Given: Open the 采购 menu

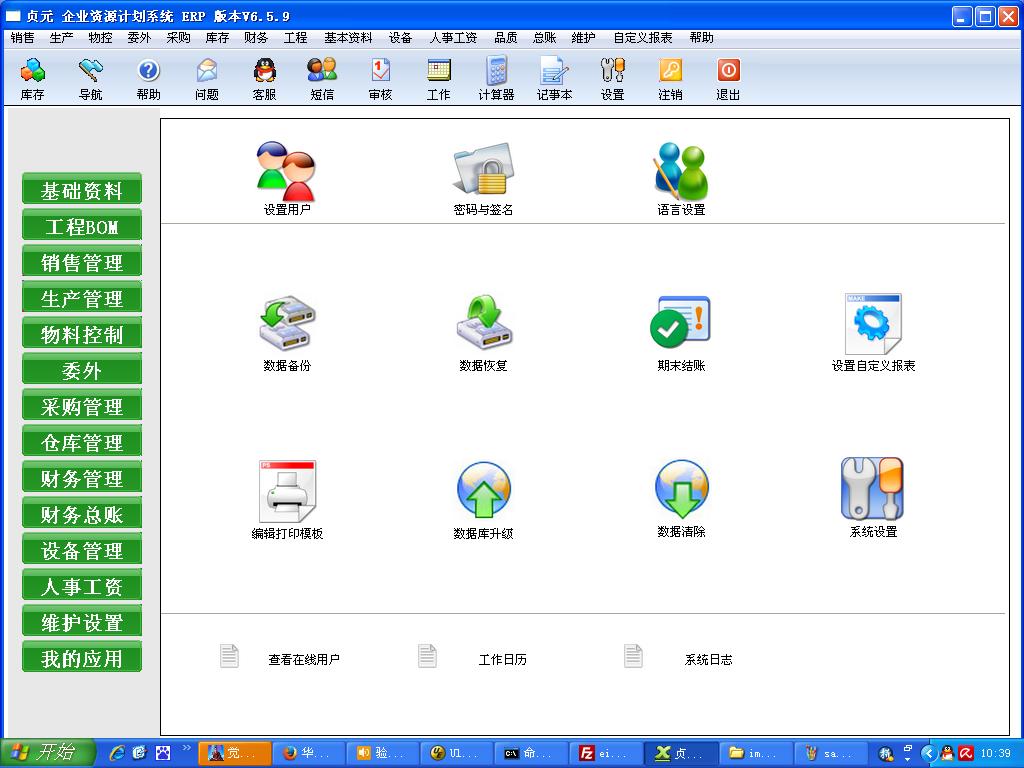Looking at the screenshot, I should click(x=178, y=38).
